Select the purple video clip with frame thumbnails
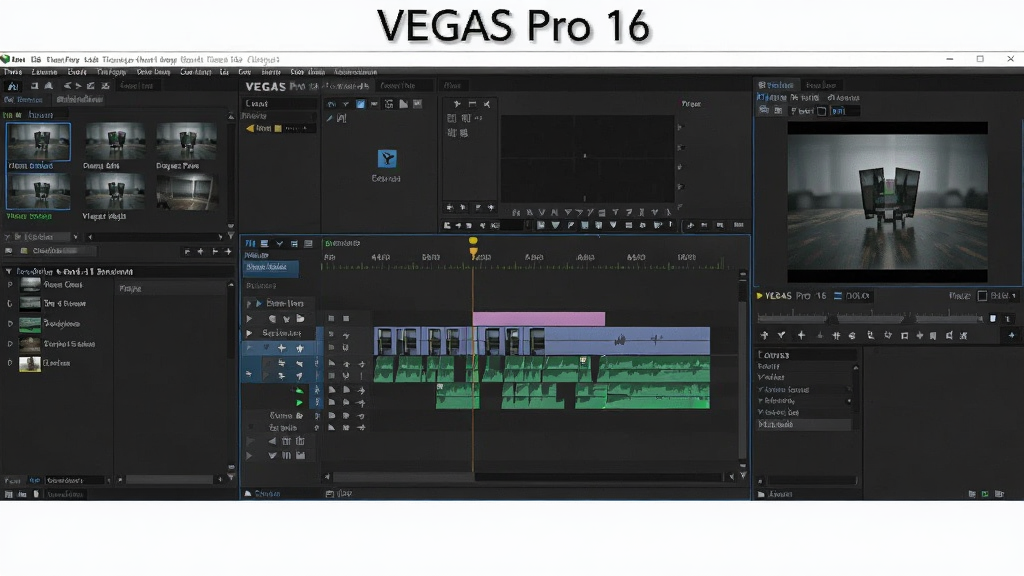1024x576 pixels. point(541,341)
